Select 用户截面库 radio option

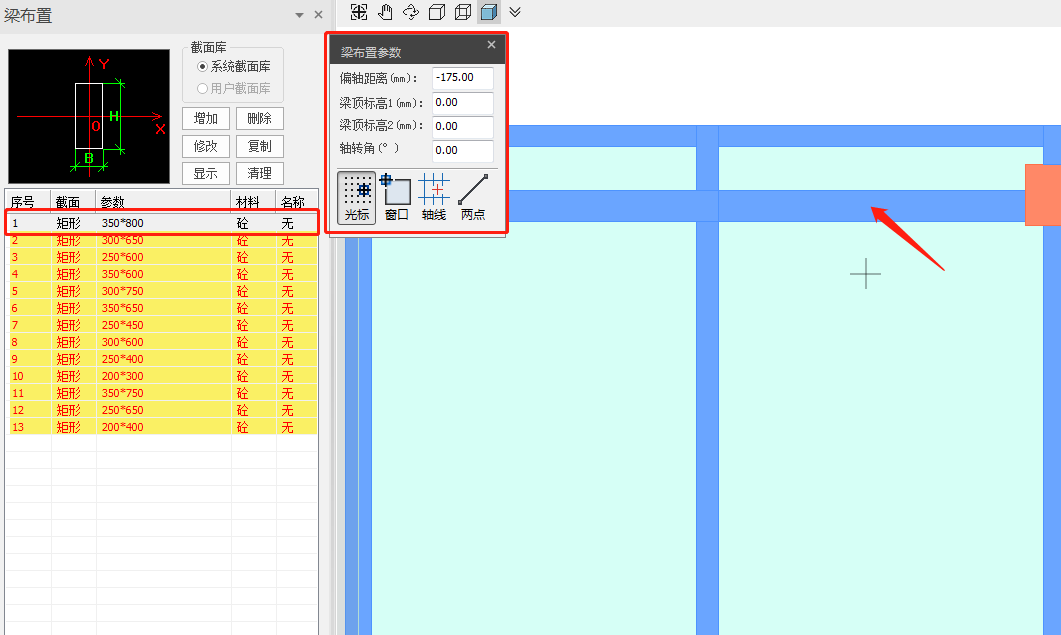click(x=203, y=88)
